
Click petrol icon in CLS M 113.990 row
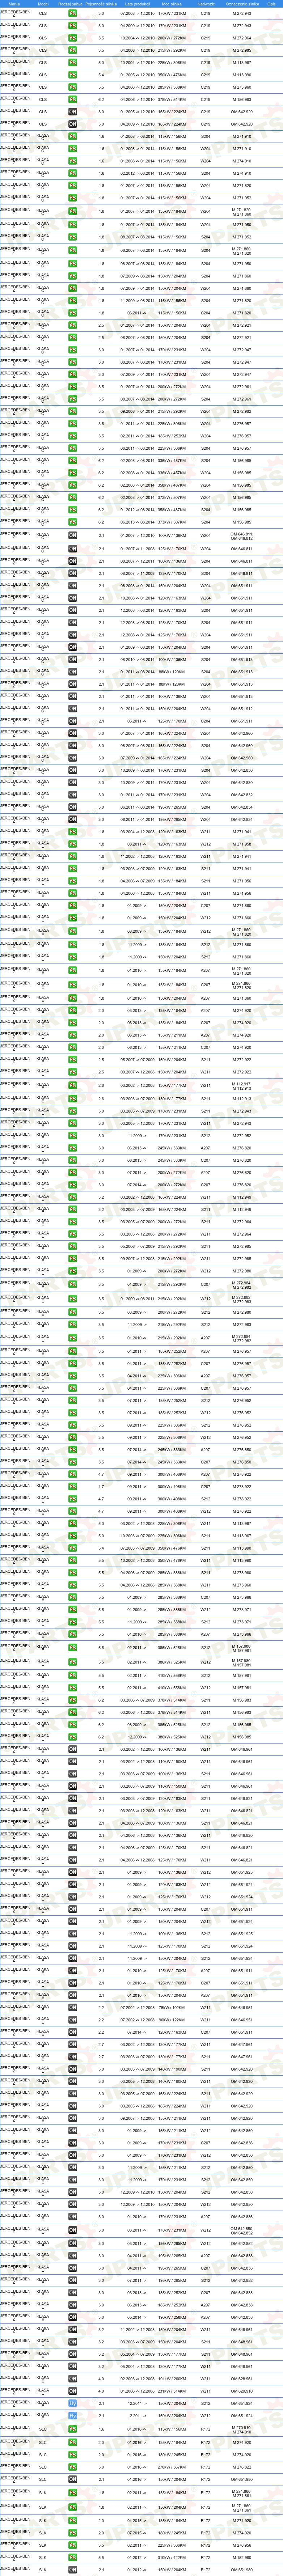[x=72, y=75]
